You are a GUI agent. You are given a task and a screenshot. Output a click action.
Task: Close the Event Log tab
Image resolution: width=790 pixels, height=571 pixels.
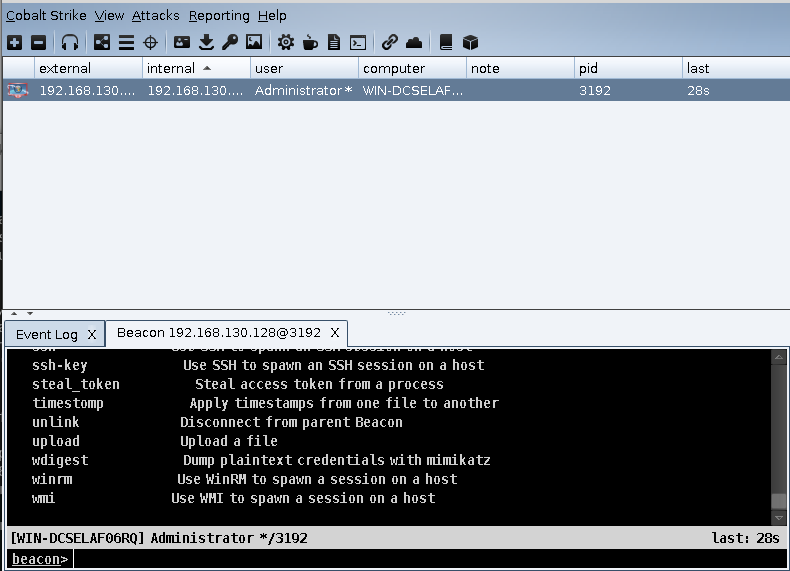point(92,335)
